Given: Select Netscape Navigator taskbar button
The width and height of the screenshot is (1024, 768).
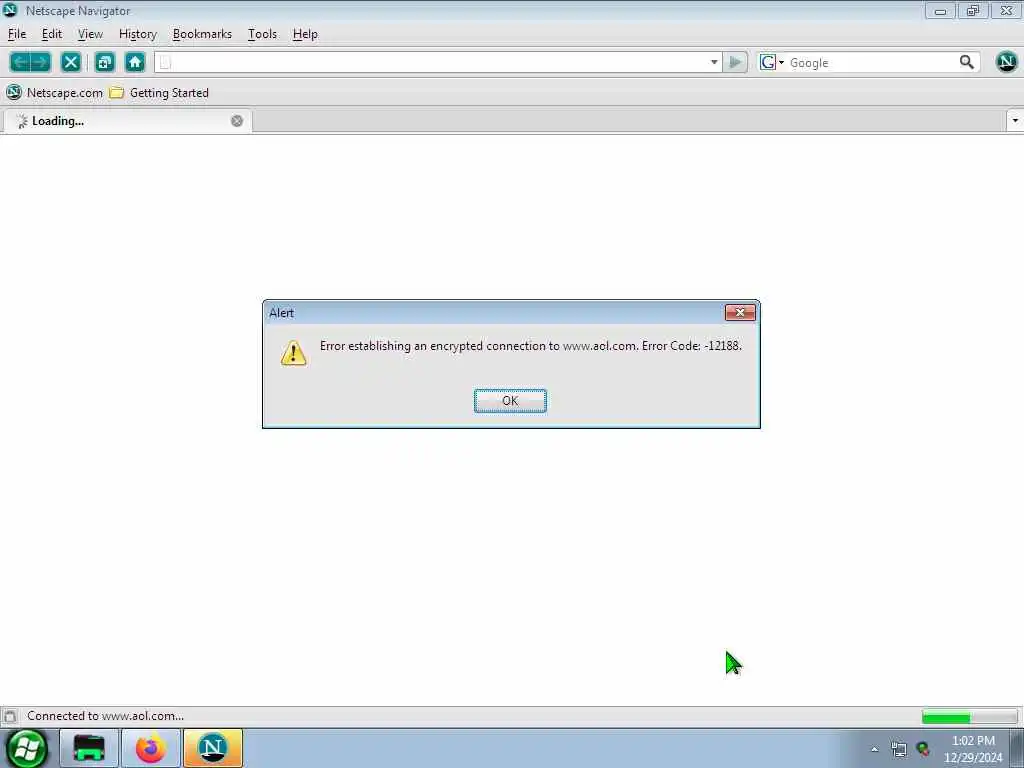Looking at the screenshot, I should (x=213, y=748).
